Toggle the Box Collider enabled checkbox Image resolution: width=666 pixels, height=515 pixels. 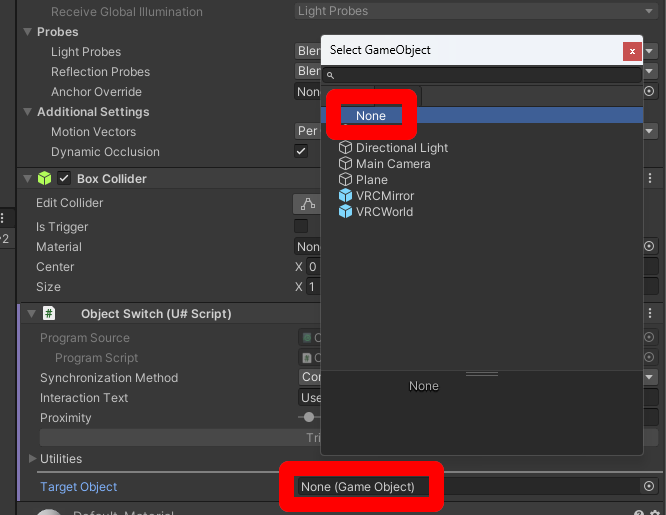click(x=64, y=178)
